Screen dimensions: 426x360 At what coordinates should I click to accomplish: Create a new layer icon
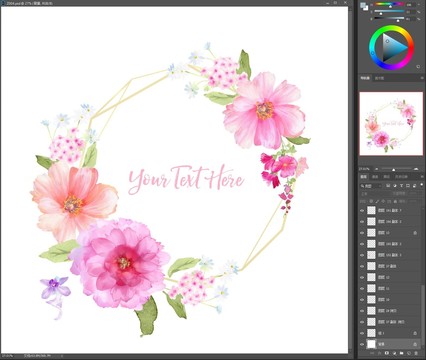[x=409, y=353]
